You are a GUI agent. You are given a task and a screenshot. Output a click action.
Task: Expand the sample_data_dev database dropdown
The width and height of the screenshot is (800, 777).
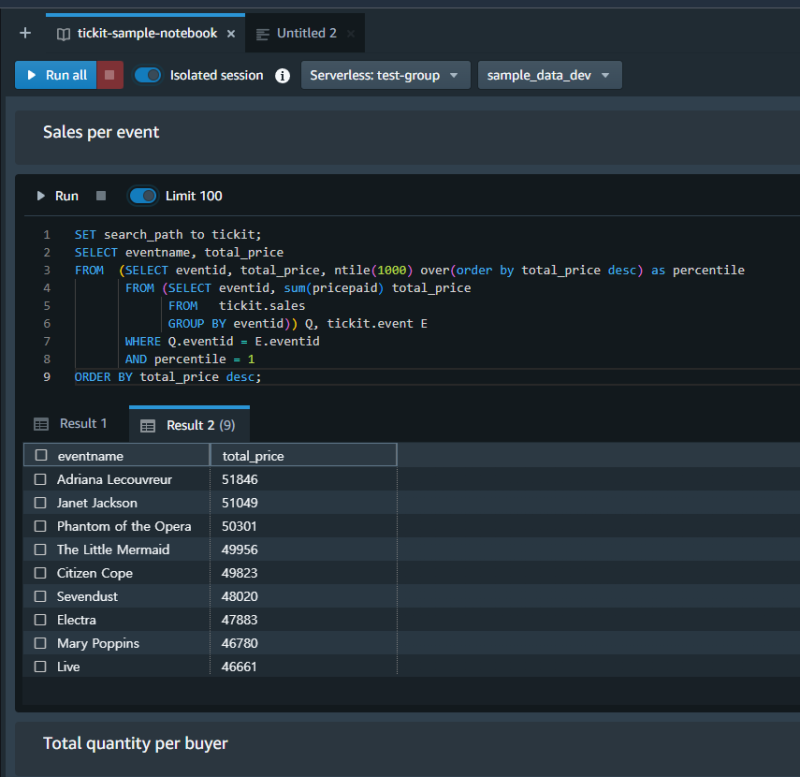pyautogui.click(x=549, y=75)
